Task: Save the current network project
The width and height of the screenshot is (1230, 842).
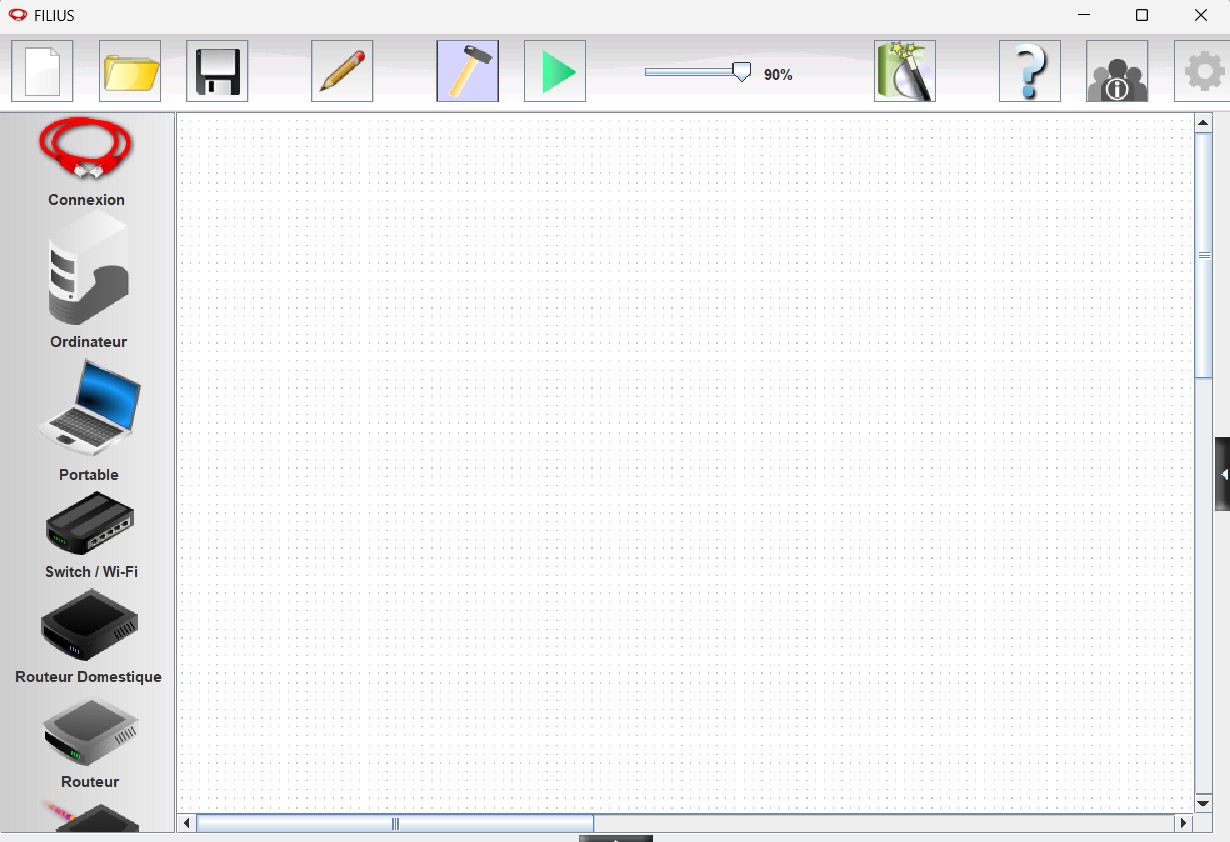Action: [x=216, y=71]
